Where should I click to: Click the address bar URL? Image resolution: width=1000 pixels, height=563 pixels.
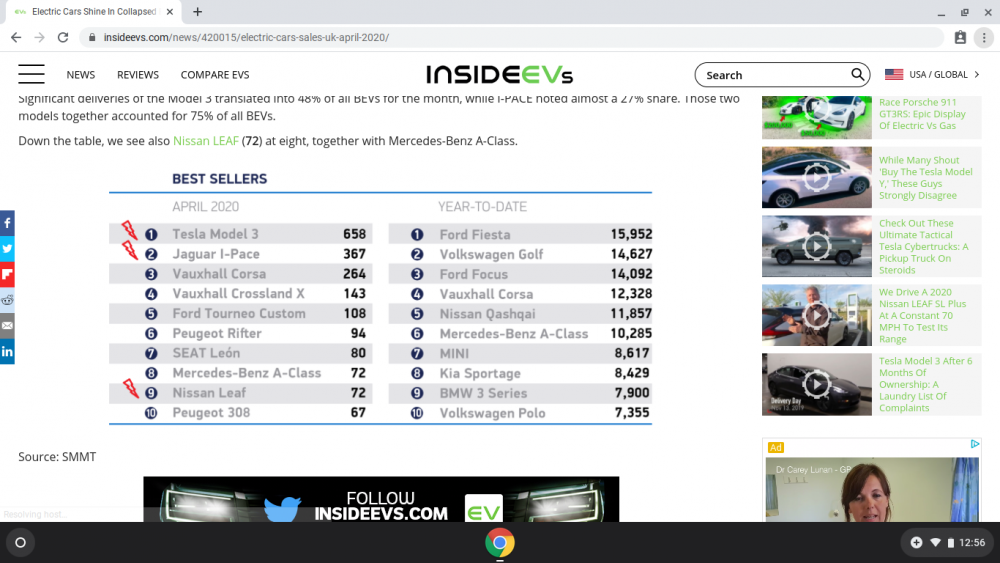[x=246, y=38]
